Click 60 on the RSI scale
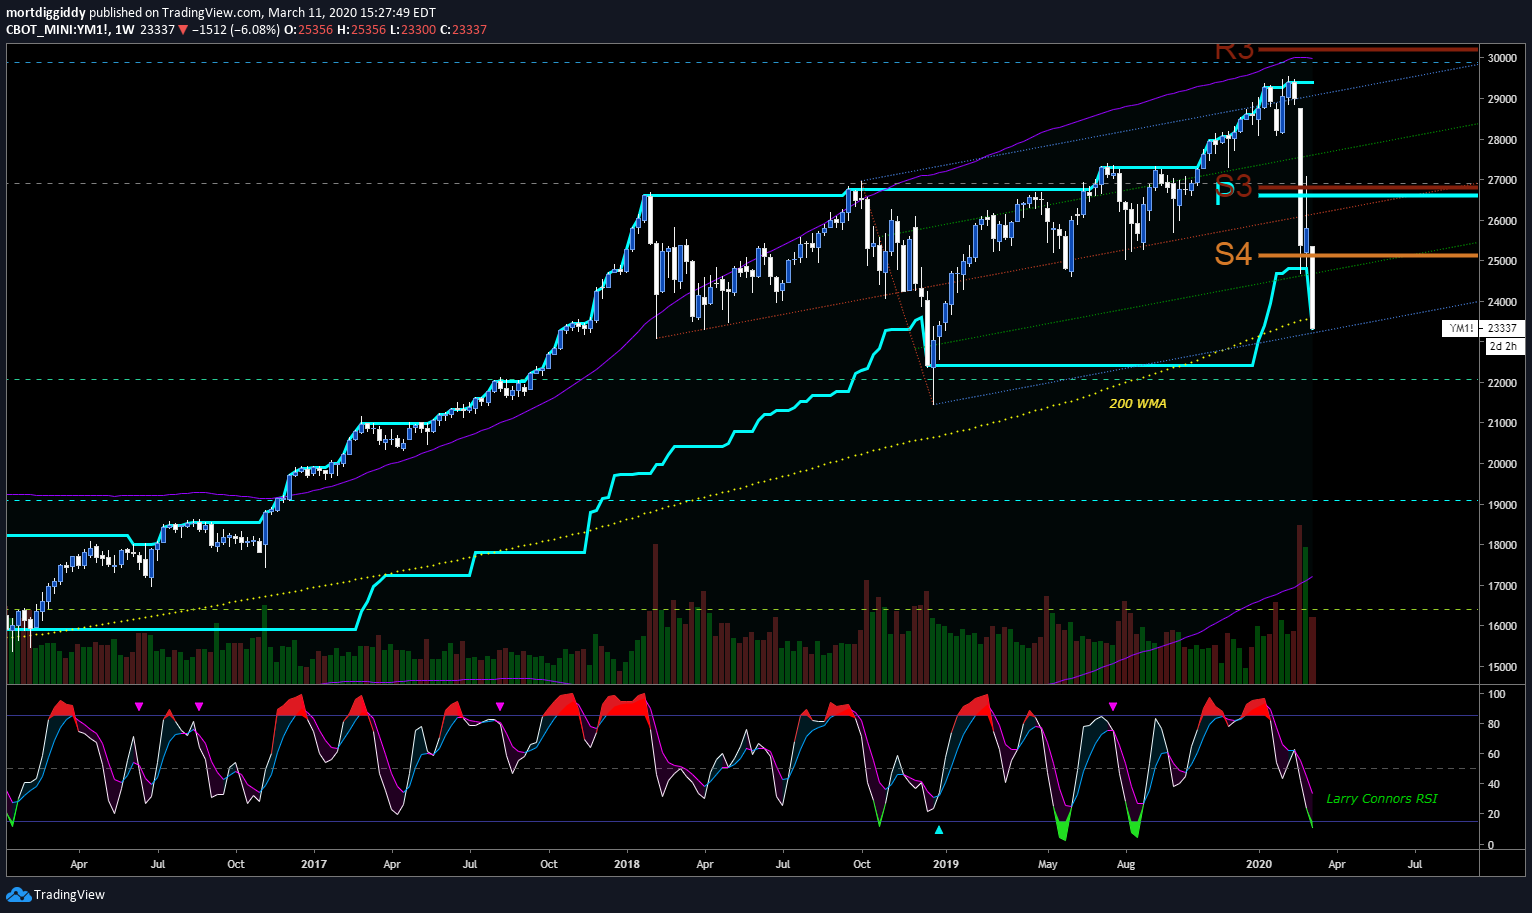The height and width of the screenshot is (913, 1532). point(1494,754)
